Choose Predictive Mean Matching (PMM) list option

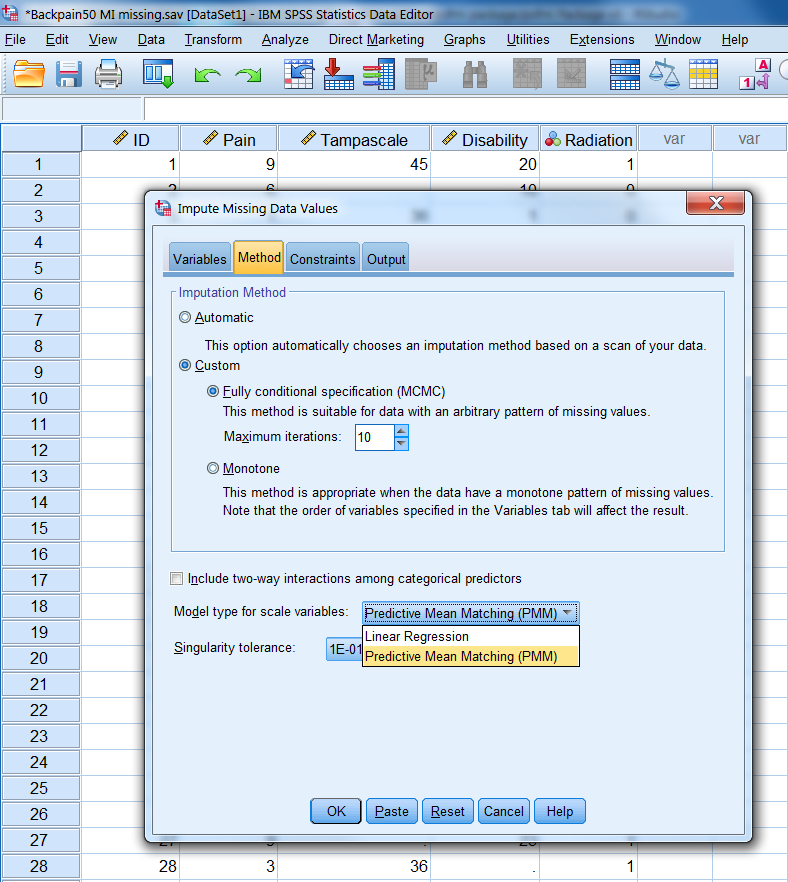pos(471,656)
